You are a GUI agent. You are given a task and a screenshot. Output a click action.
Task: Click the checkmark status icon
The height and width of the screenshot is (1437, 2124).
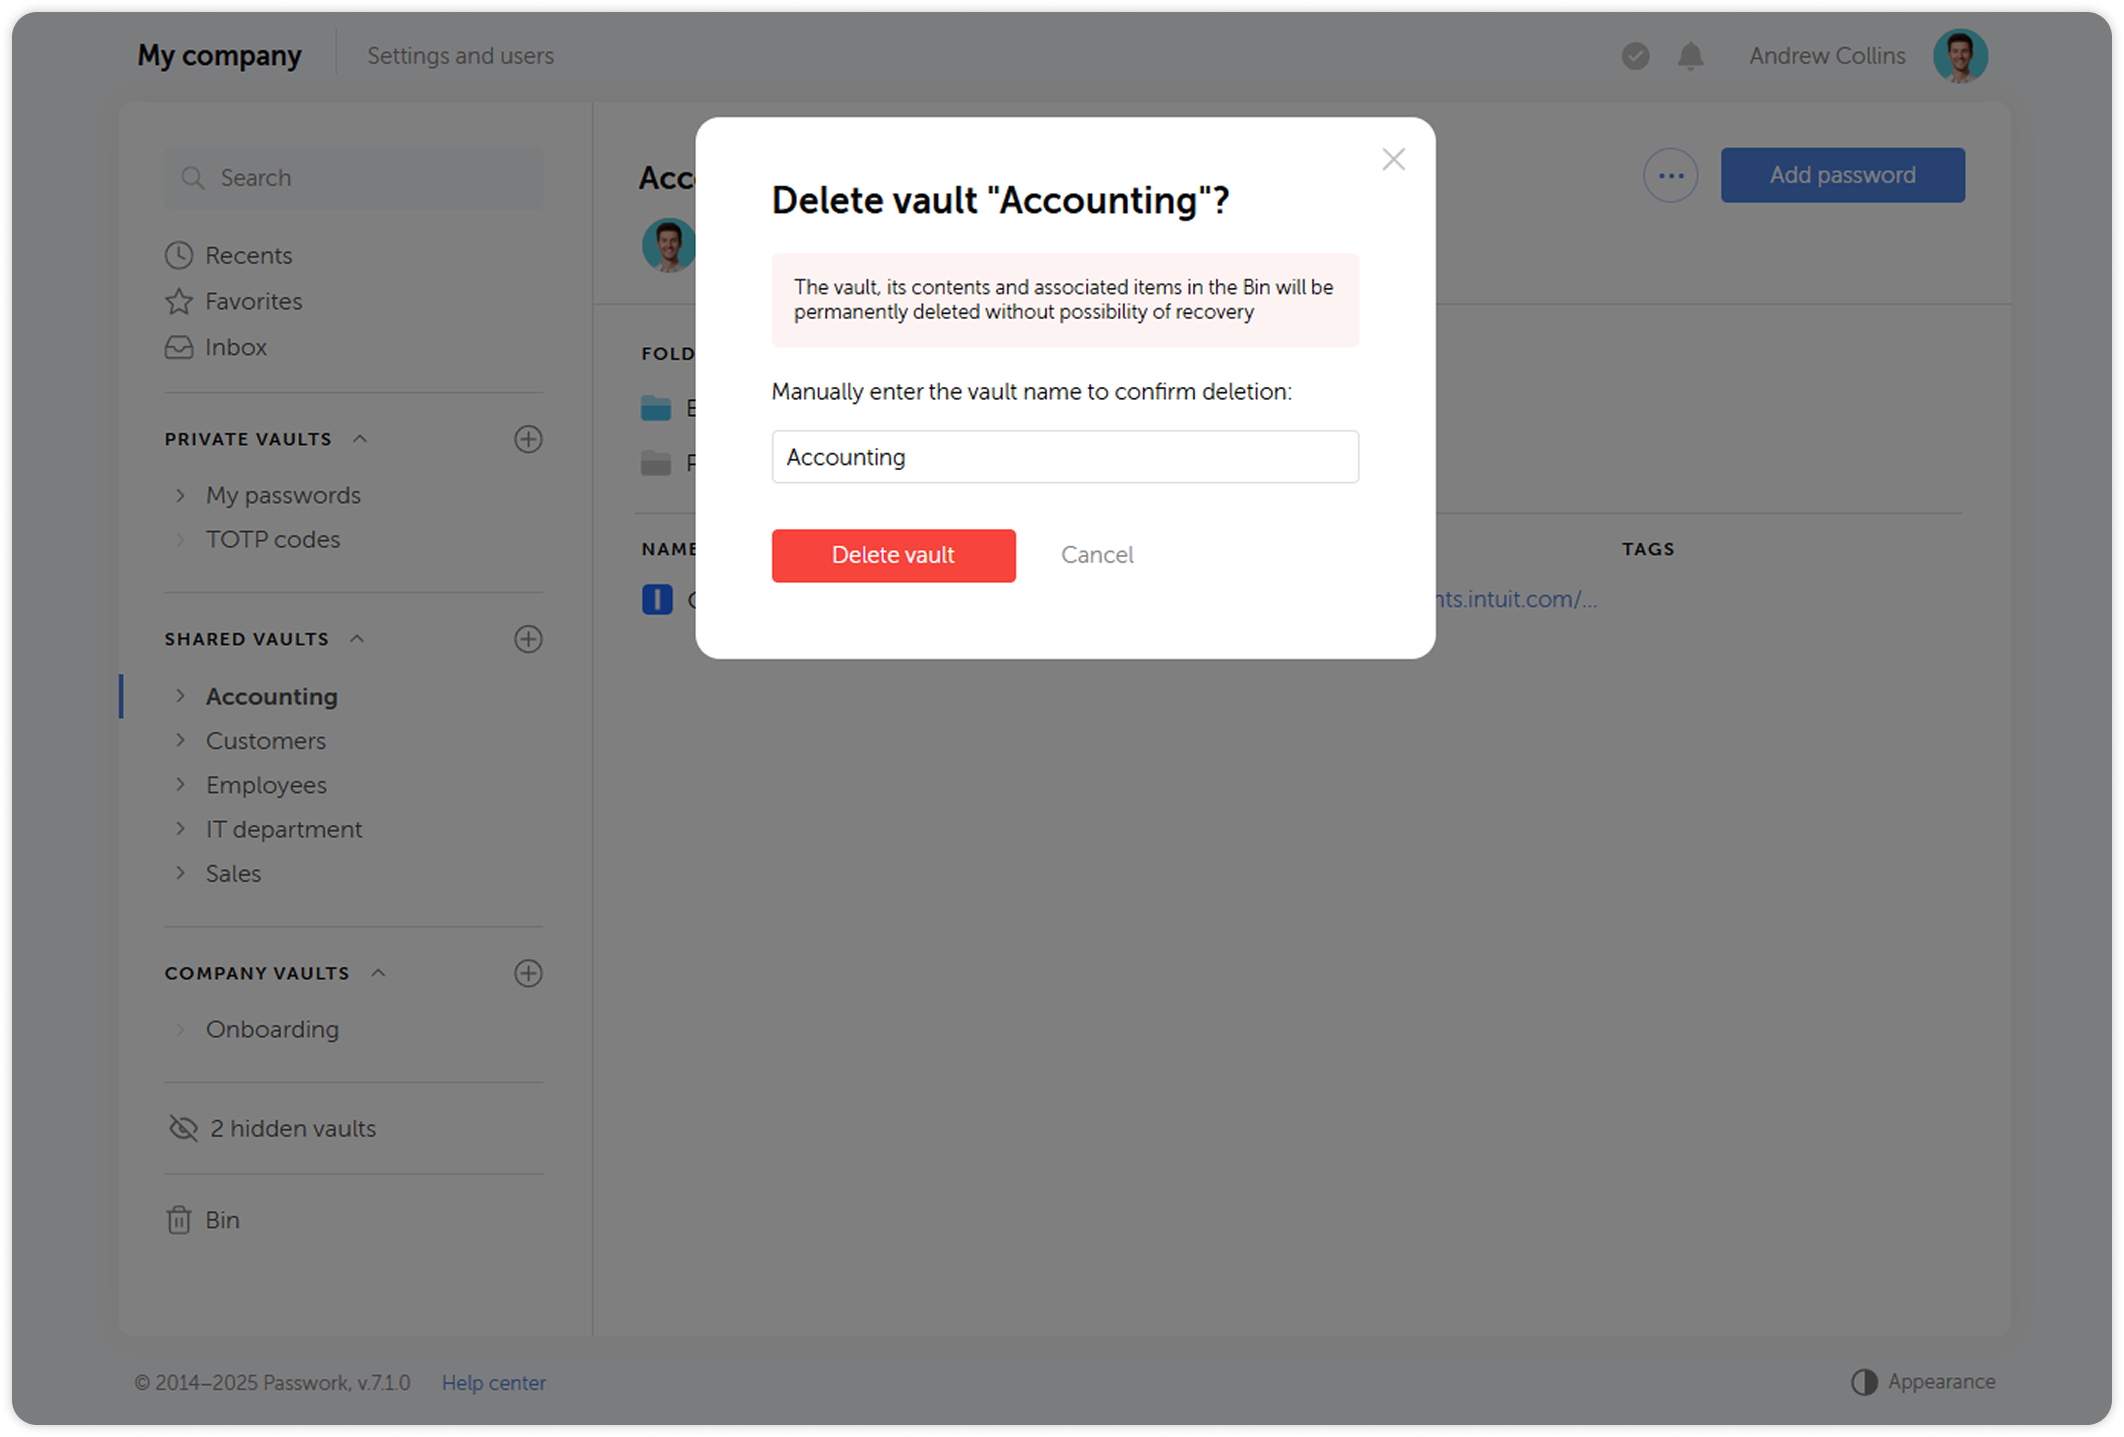click(x=1634, y=56)
